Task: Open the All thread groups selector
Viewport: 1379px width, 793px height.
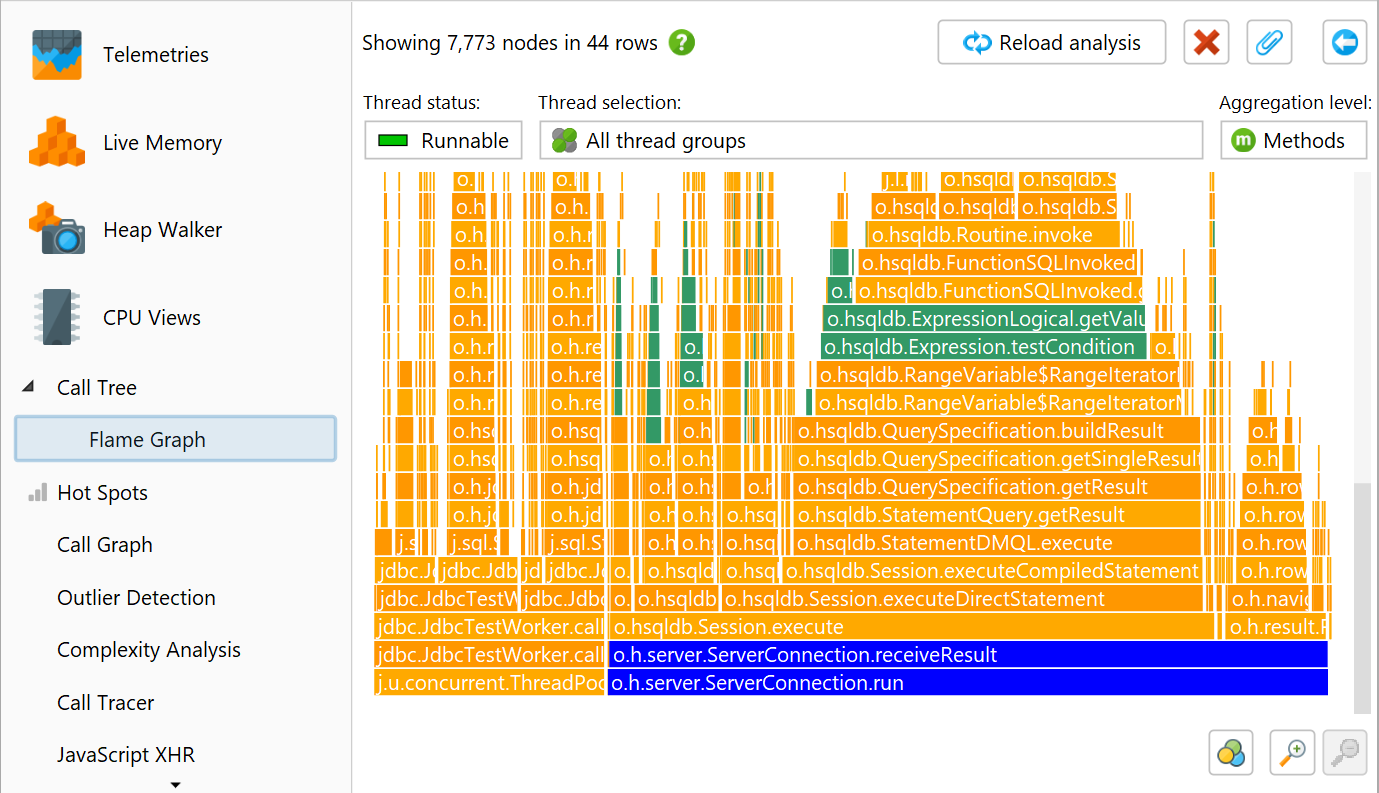Action: pyautogui.click(x=871, y=141)
